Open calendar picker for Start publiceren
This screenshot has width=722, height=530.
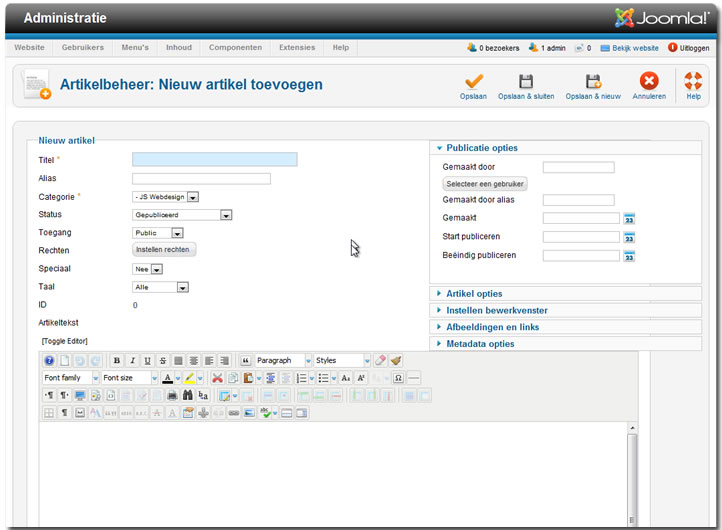click(x=629, y=237)
